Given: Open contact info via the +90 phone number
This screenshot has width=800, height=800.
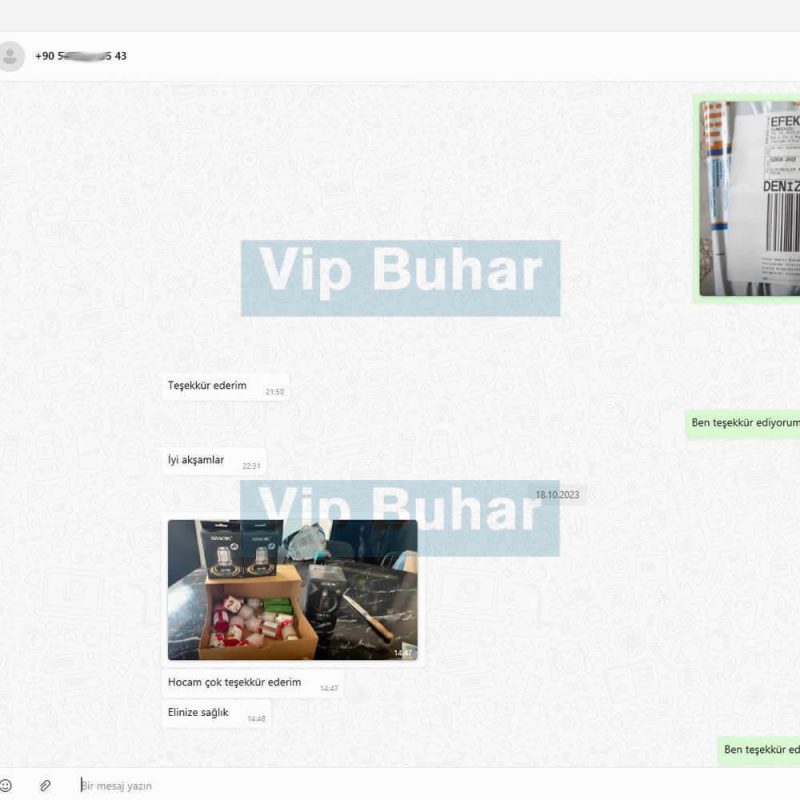Looking at the screenshot, I should 81,56.
